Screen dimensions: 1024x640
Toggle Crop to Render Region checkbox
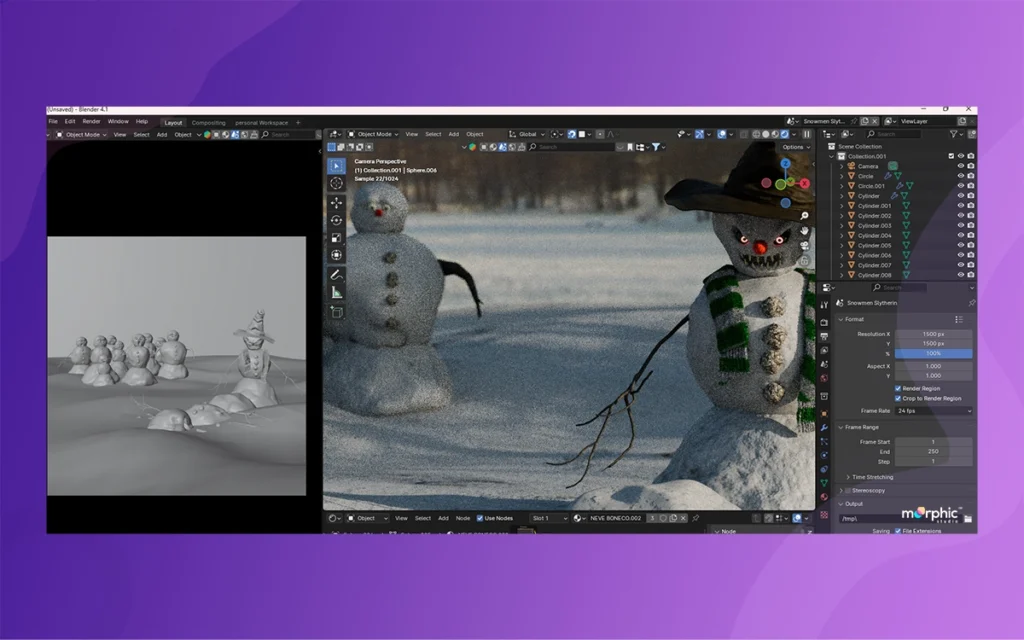898,398
